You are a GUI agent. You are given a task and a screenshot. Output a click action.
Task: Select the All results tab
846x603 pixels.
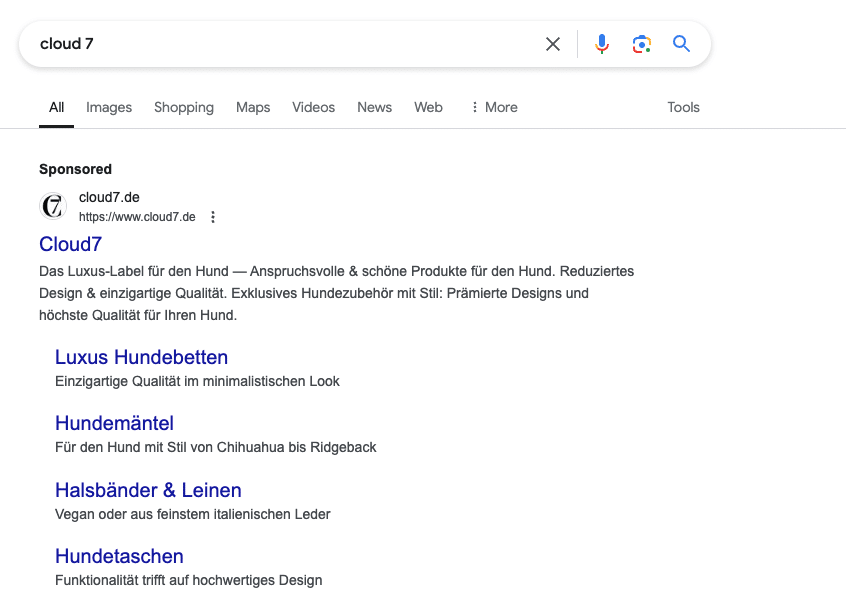pyautogui.click(x=56, y=107)
